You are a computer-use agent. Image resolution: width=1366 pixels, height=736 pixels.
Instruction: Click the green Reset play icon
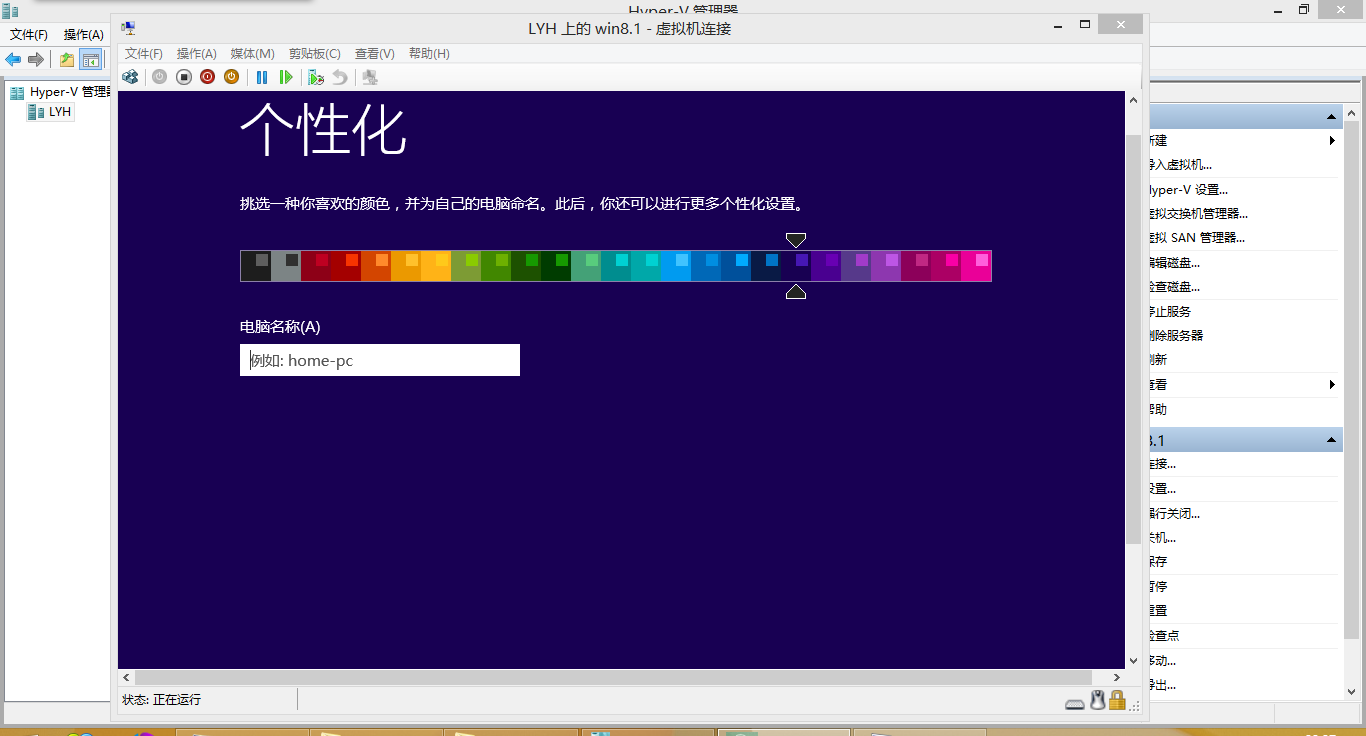[286, 77]
